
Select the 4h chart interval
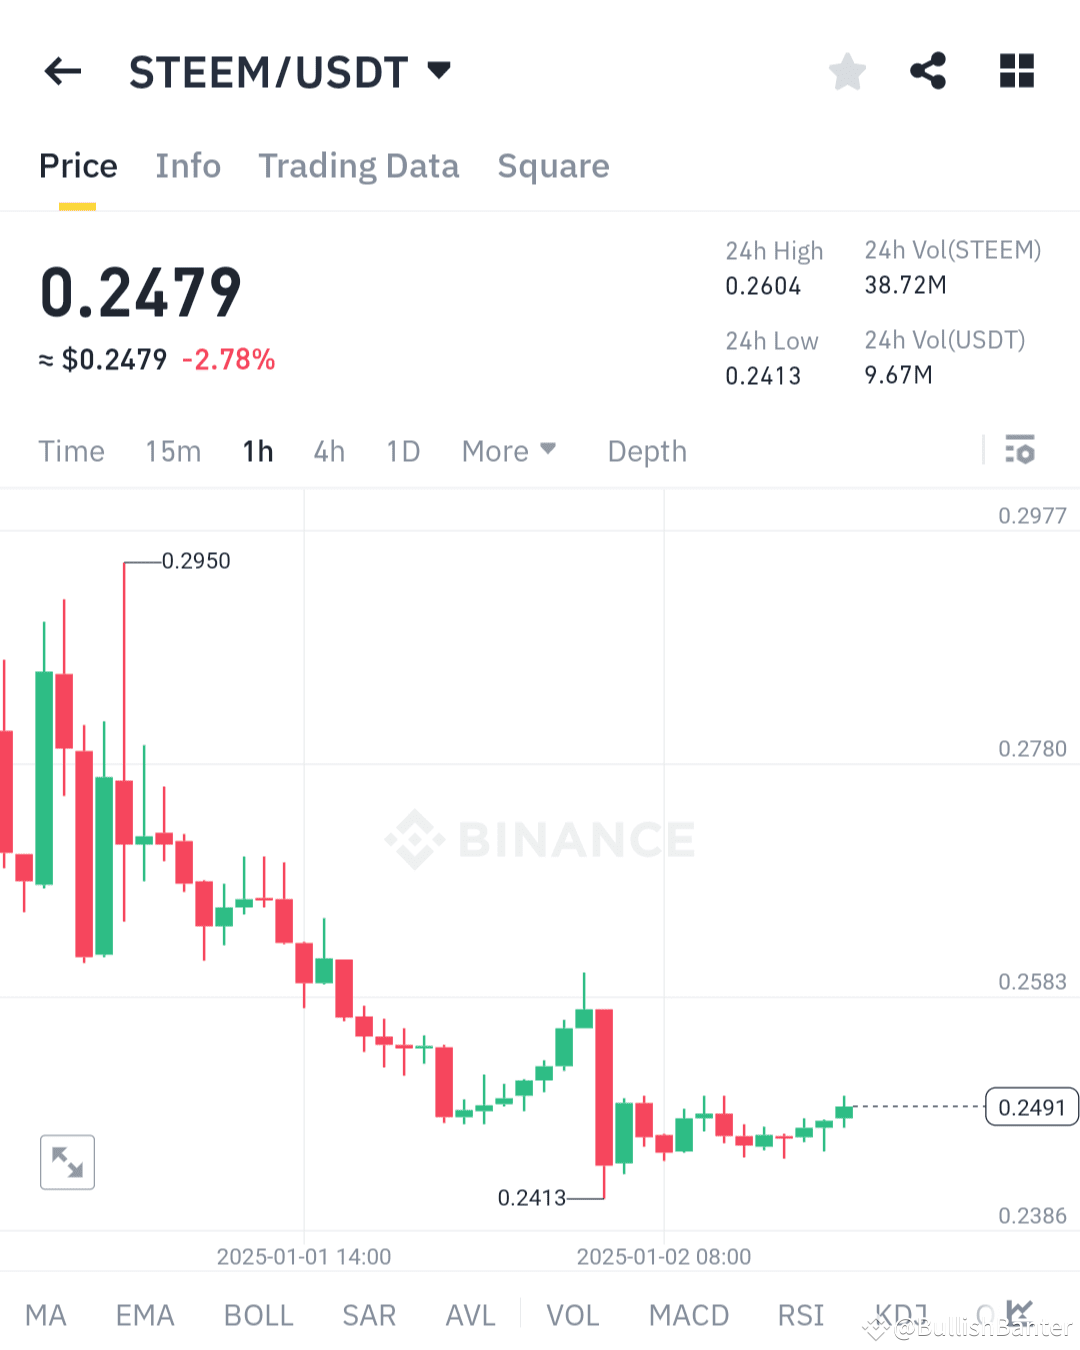[x=329, y=451]
